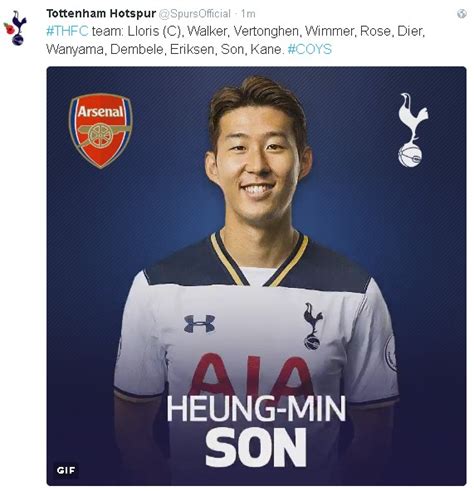Click the name Lloris (C) in the tweet
The image size is (474, 491).
point(155,31)
